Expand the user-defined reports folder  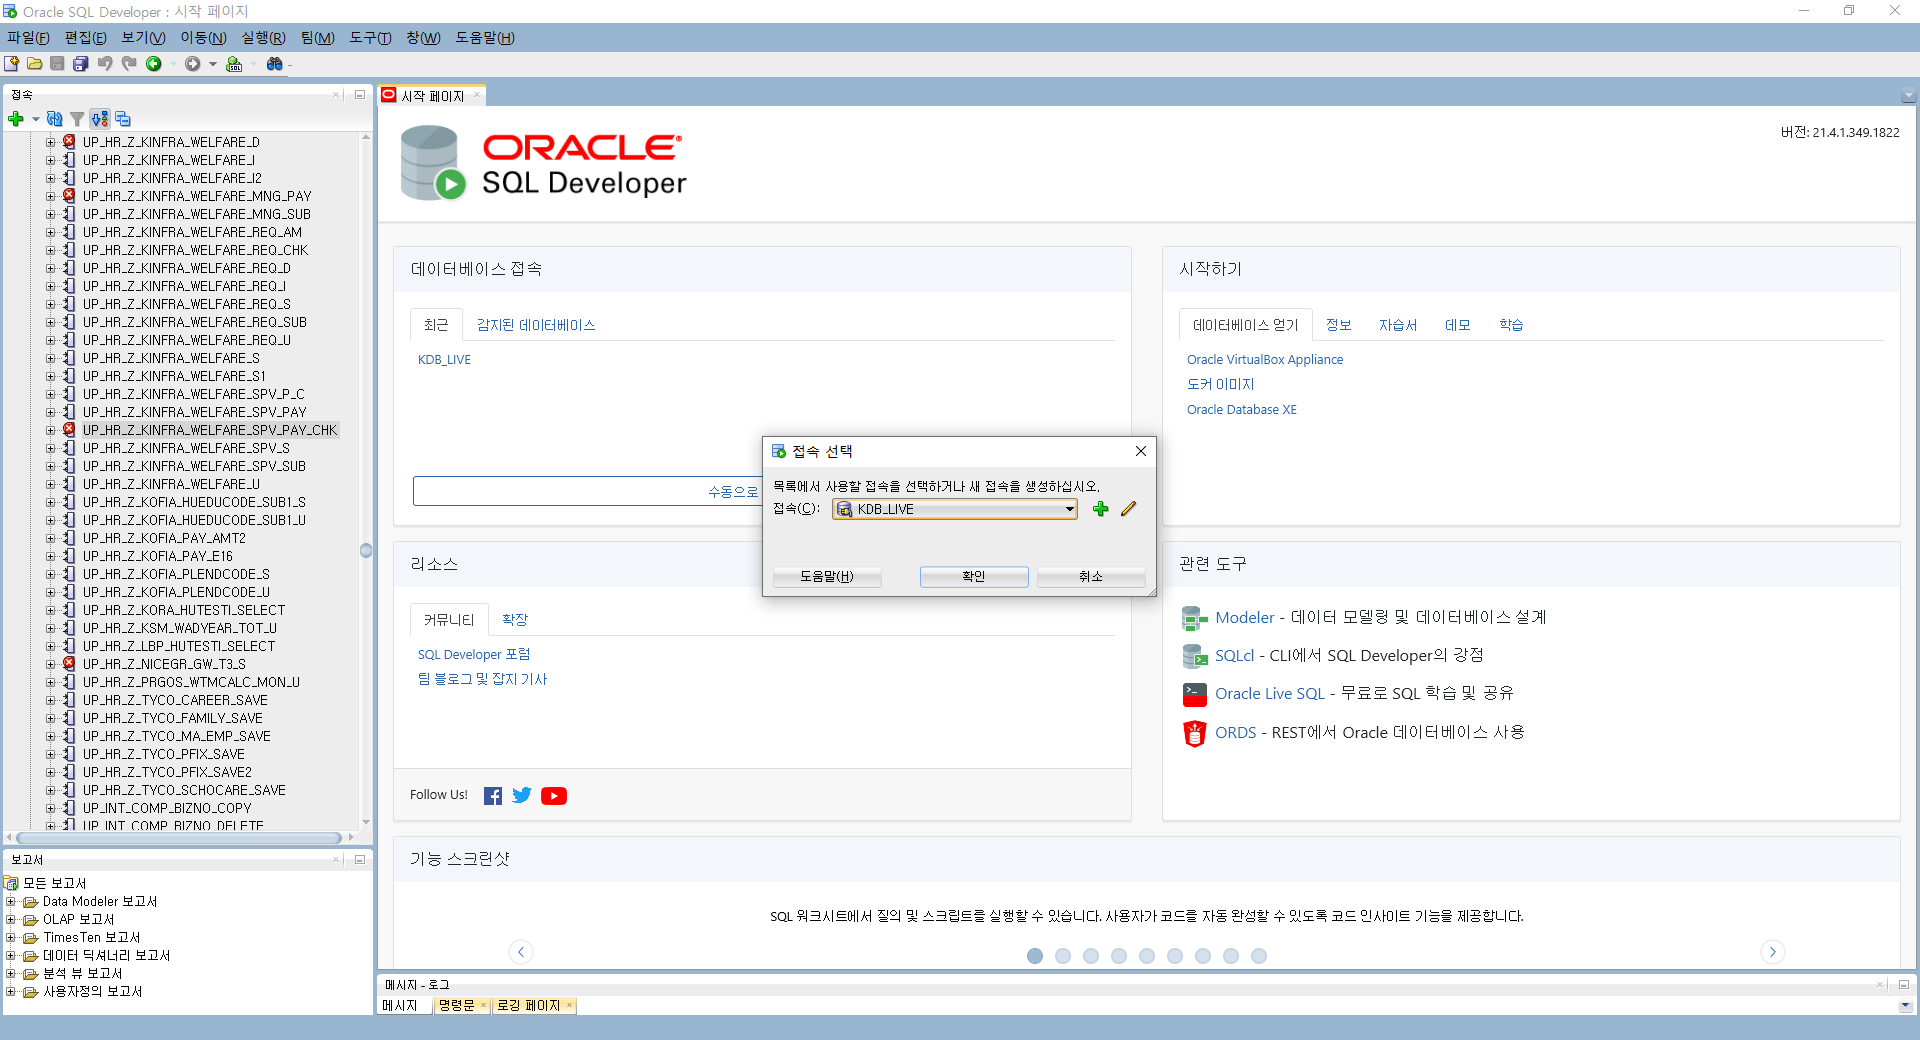(x=11, y=992)
